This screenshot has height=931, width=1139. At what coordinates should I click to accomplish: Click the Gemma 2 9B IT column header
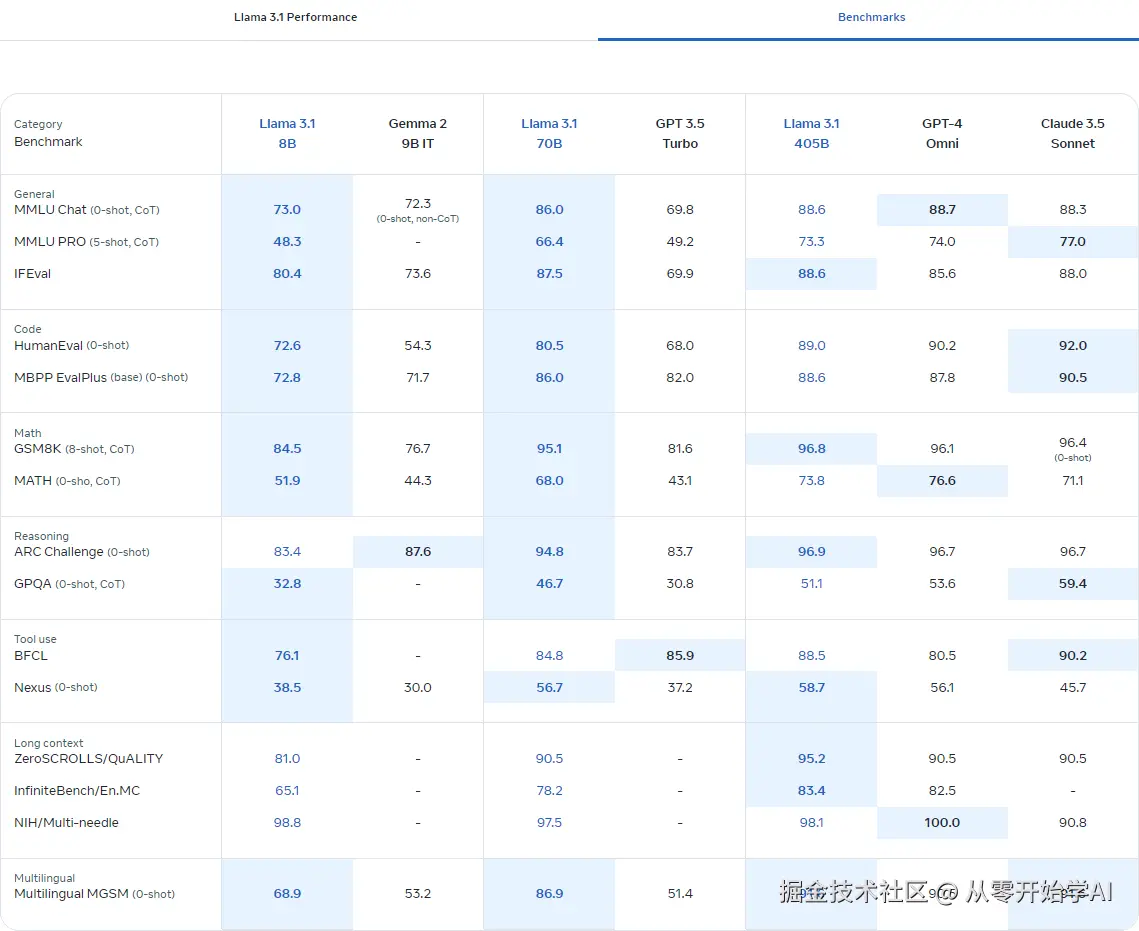click(x=418, y=134)
